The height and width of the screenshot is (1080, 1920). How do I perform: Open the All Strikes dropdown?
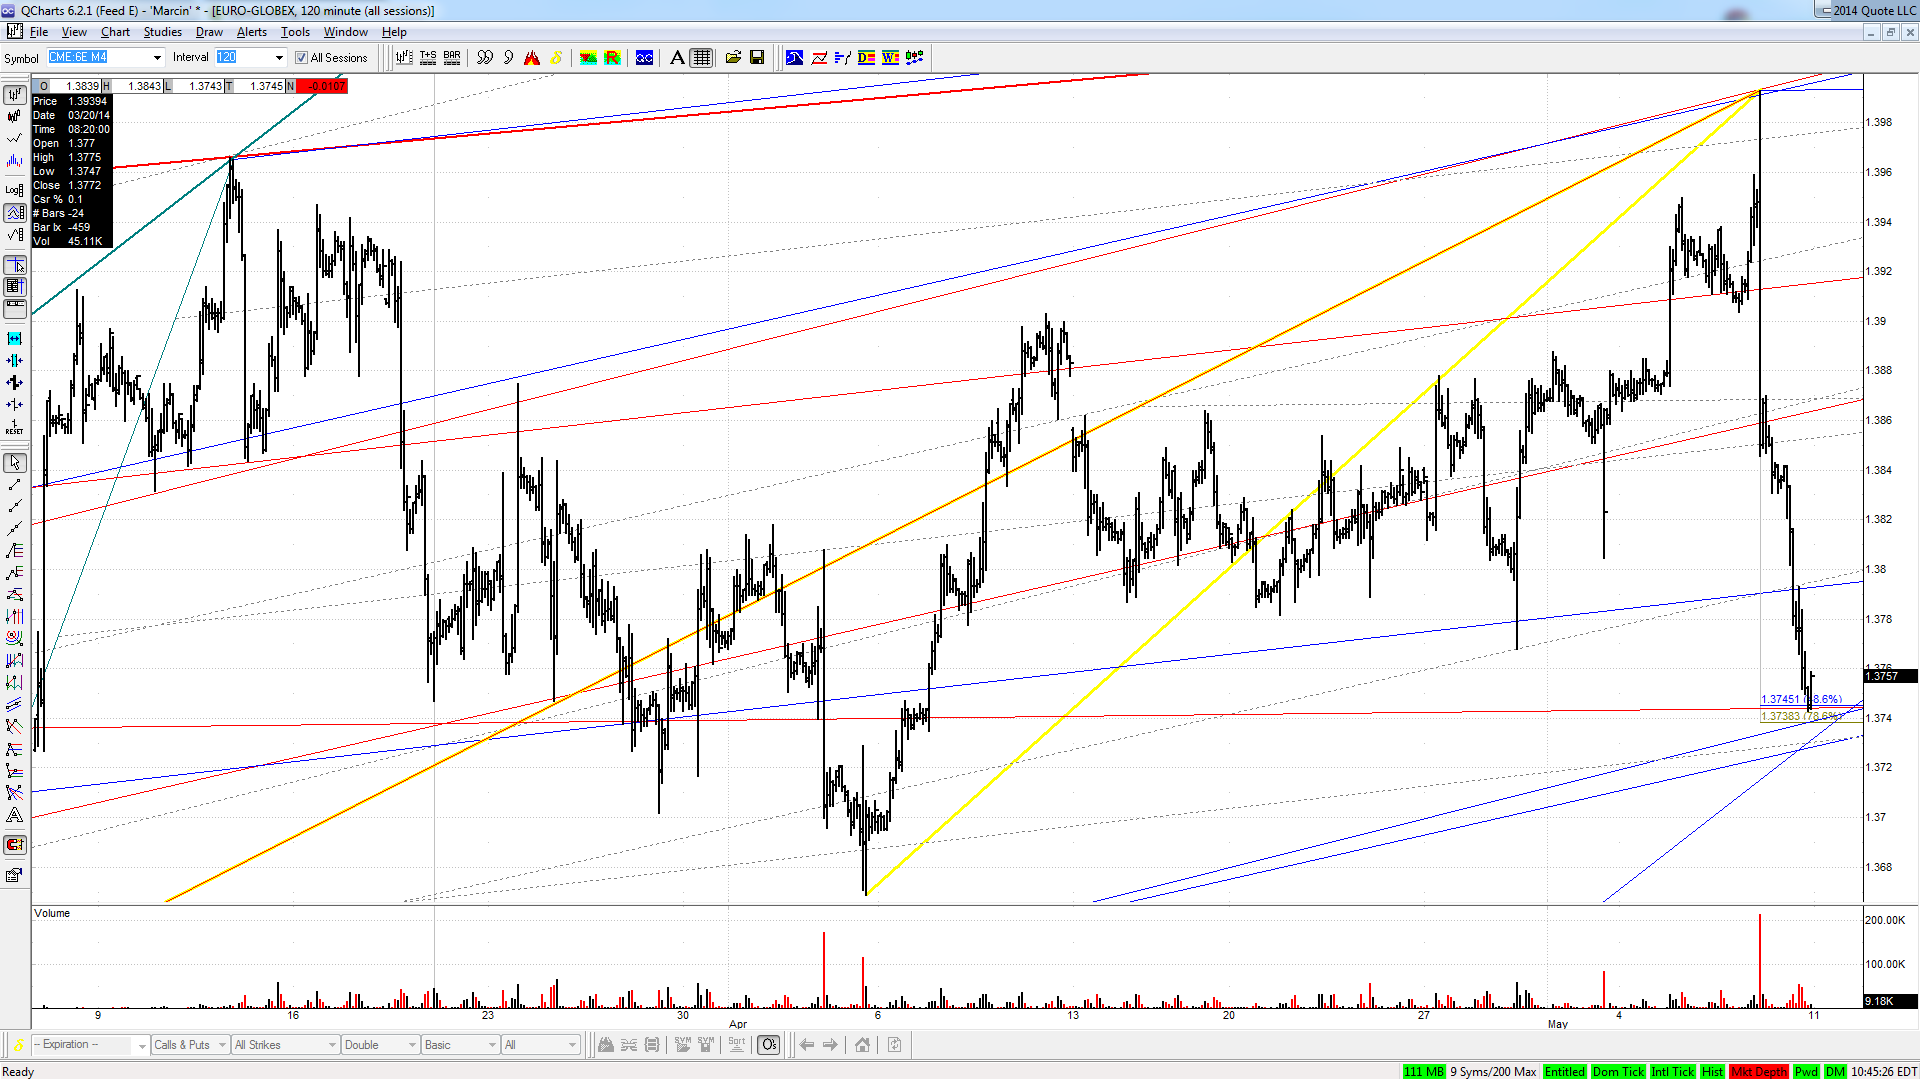[x=285, y=1045]
